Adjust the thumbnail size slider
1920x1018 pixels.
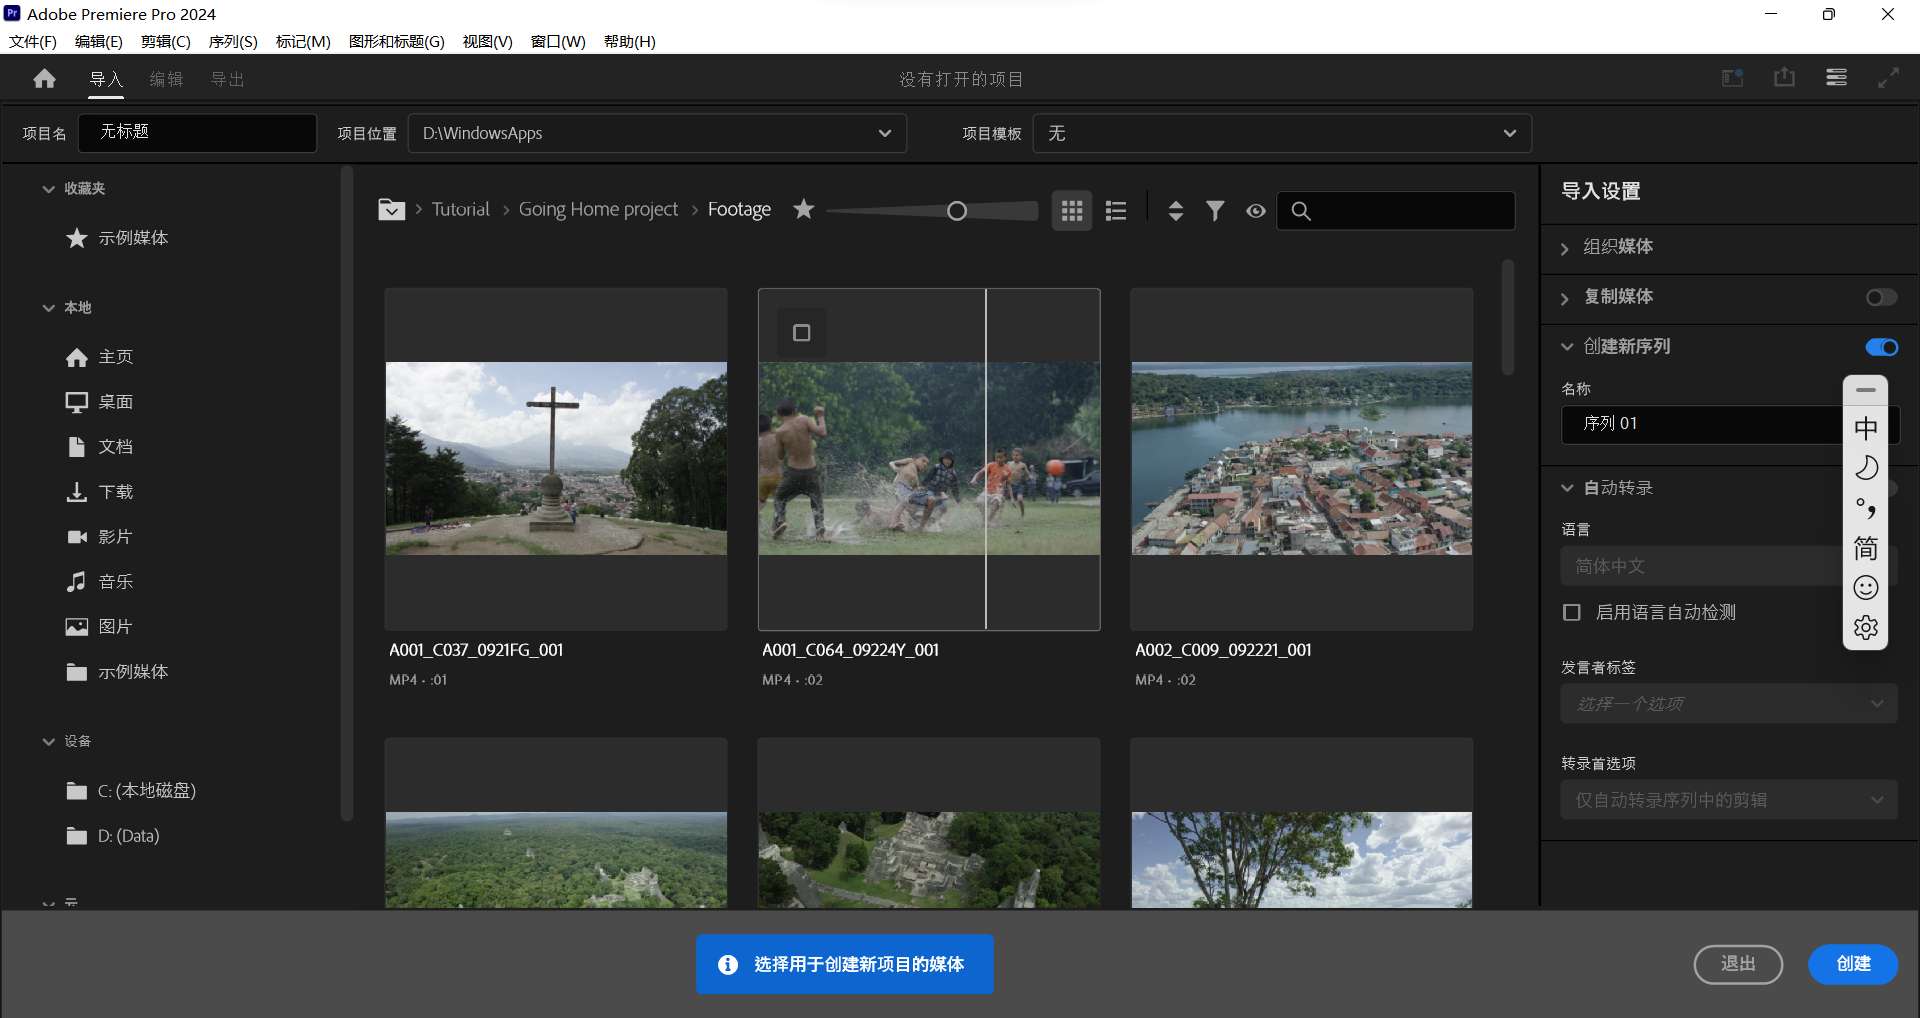956,211
